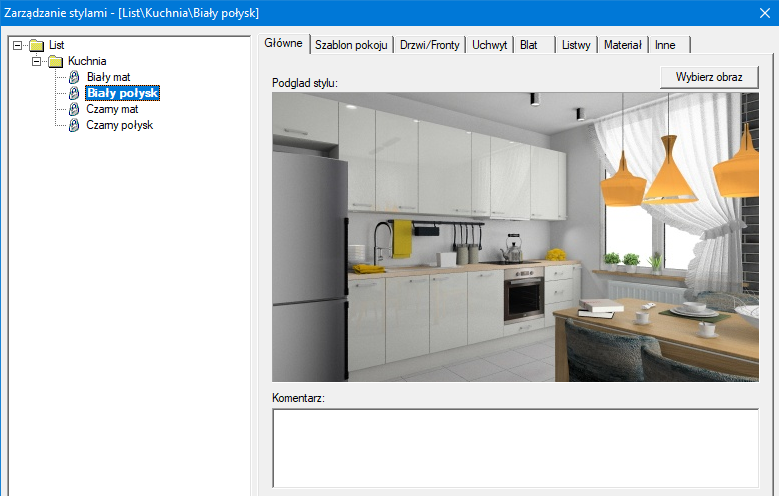This screenshot has height=496, width=779.
Task: Click the Kuchnia folder icon
Action: (x=55, y=61)
